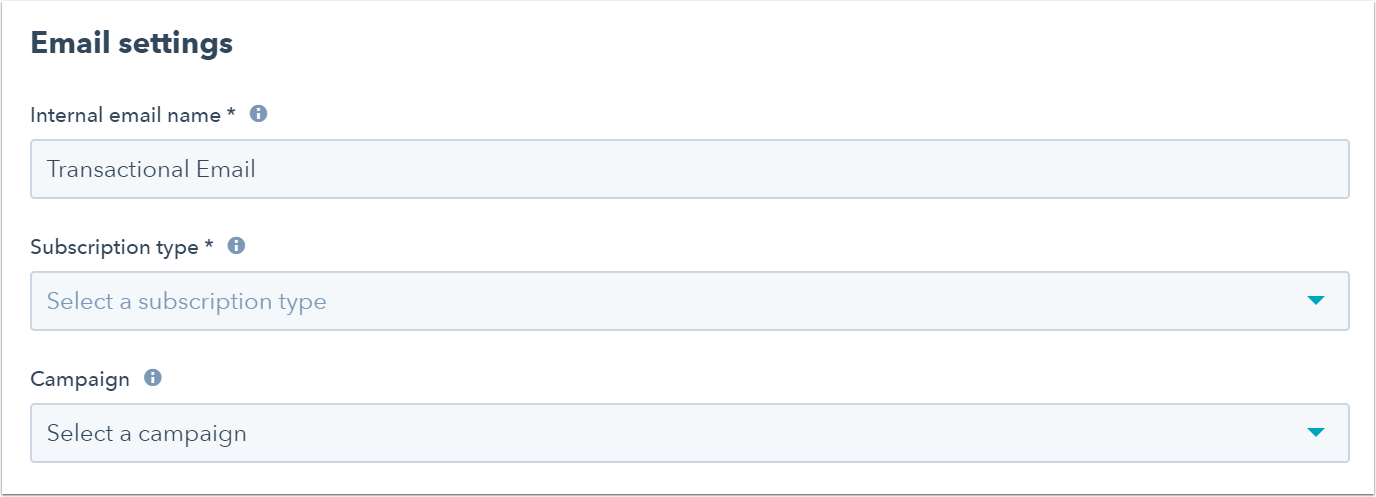1376x497 pixels.
Task: Click placeholder text 'Select a subscription type'
Action: [187, 301]
